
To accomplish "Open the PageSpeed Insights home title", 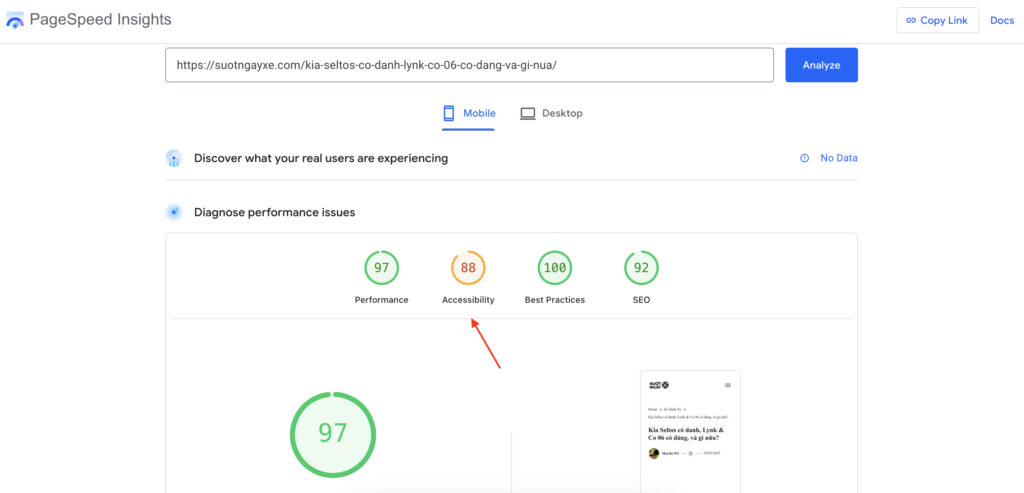I will (x=101, y=20).
